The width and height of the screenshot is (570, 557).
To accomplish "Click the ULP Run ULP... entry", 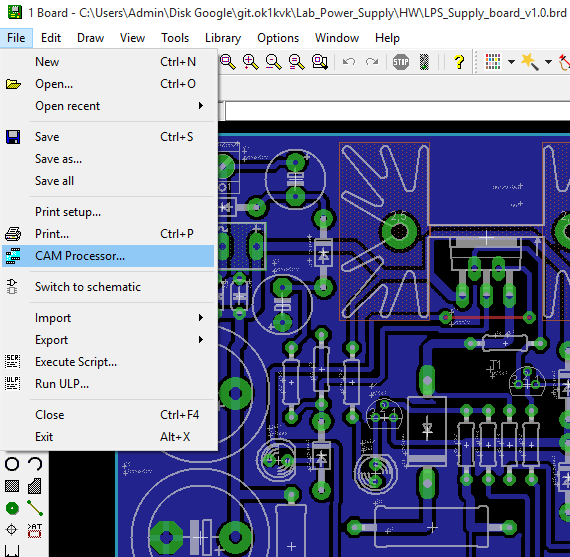I will pos(108,384).
